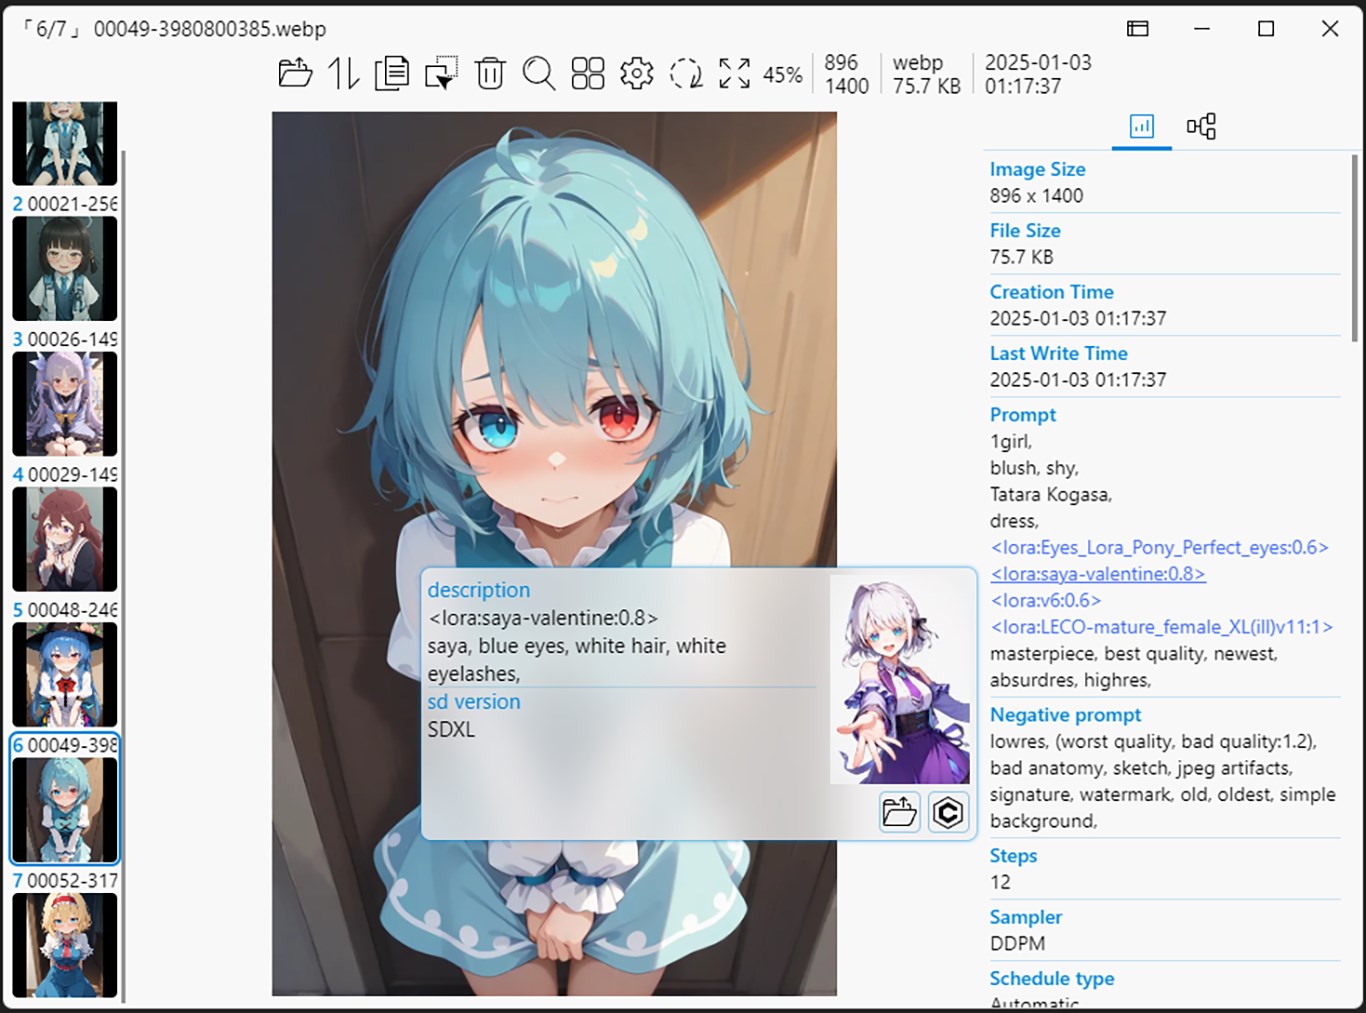Click the 'description' label in popup
This screenshot has width=1366, height=1013.
tap(479, 590)
